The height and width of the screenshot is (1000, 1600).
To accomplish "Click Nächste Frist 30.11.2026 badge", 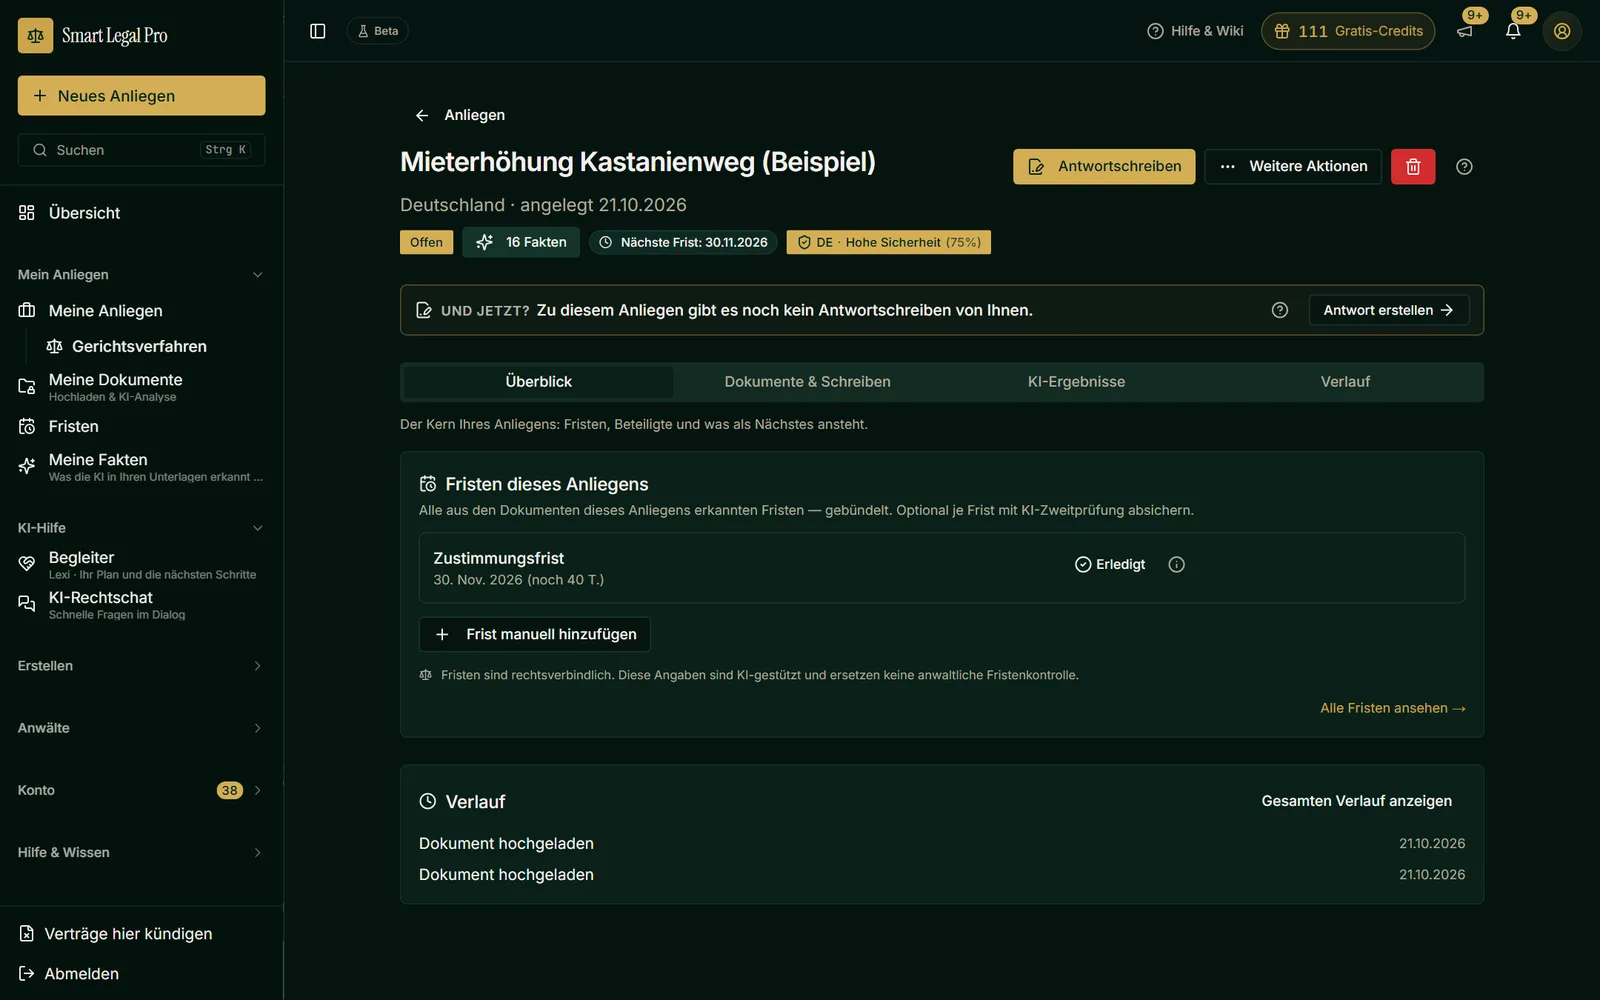I will click(683, 243).
